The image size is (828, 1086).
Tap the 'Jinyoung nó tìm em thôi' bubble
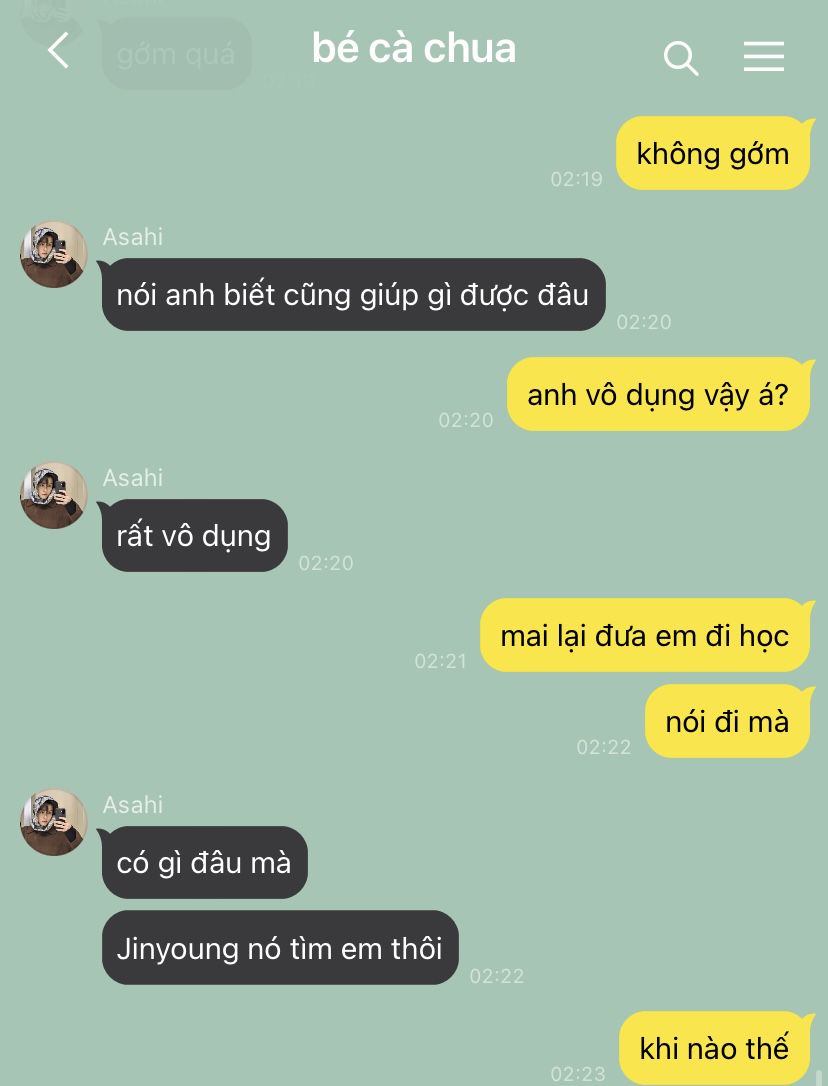[x=280, y=947]
